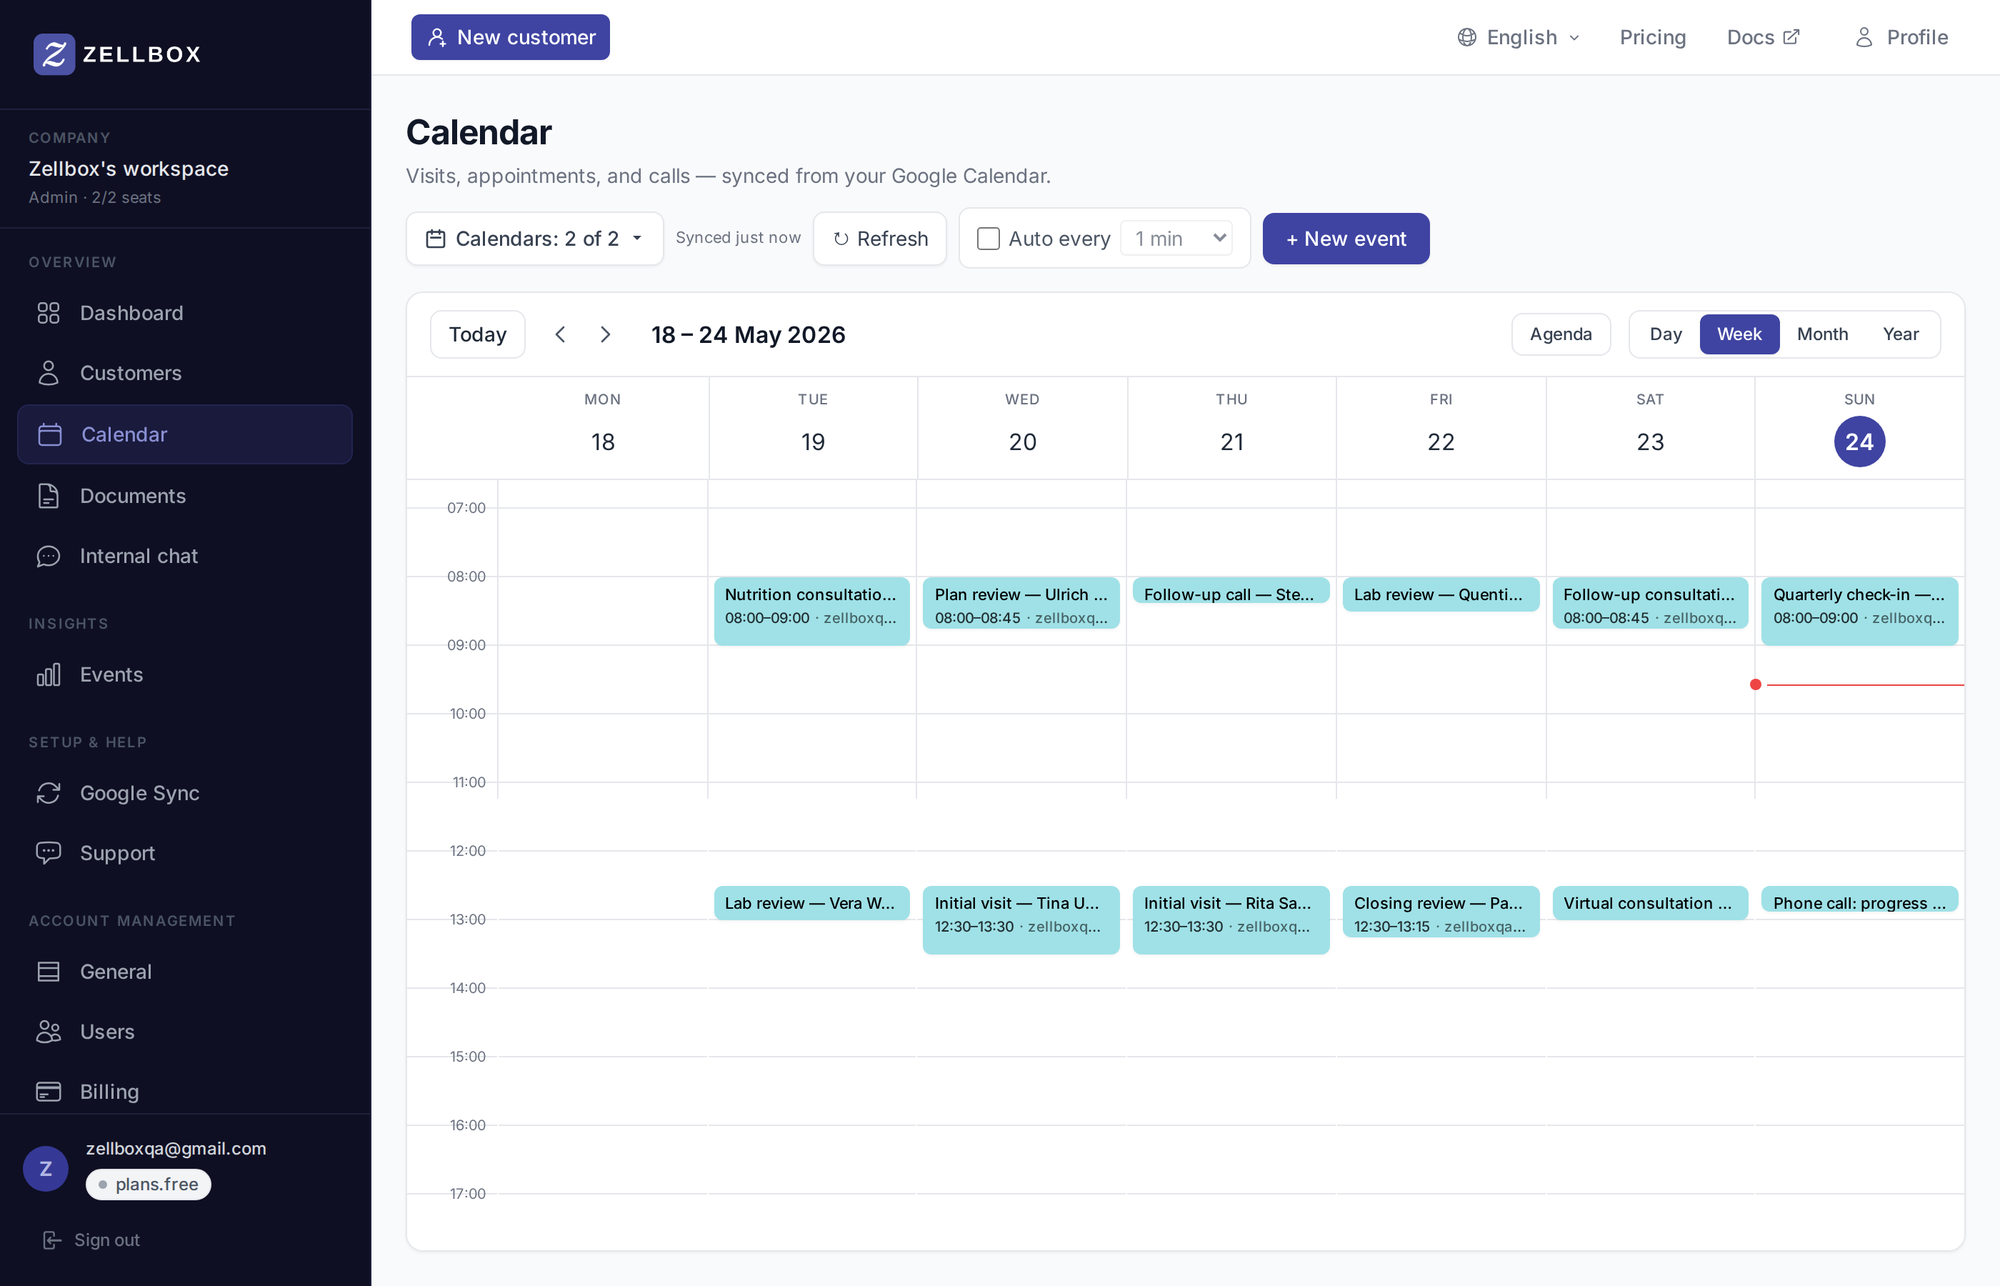The image size is (2000, 1286).
Task: Enable the Auto every checkbox
Action: click(988, 239)
